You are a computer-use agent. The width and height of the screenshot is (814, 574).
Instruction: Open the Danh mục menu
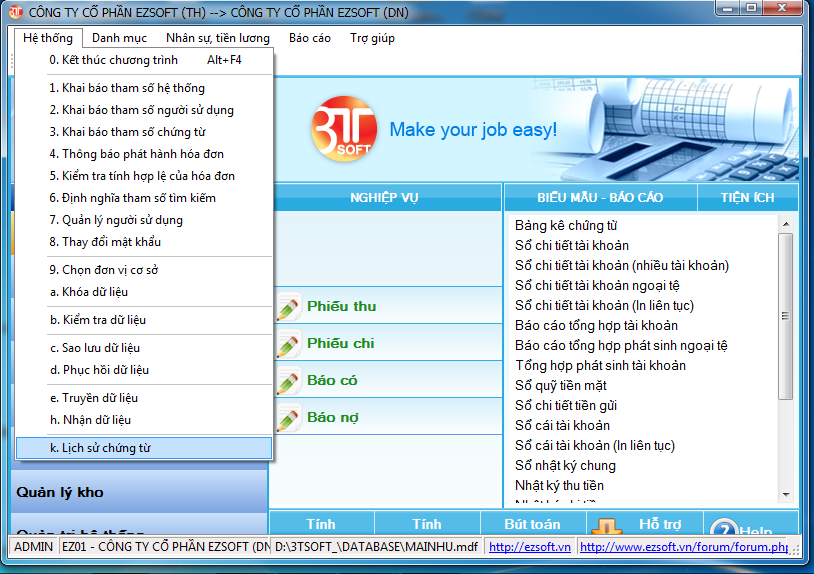pyautogui.click(x=119, y=38)
